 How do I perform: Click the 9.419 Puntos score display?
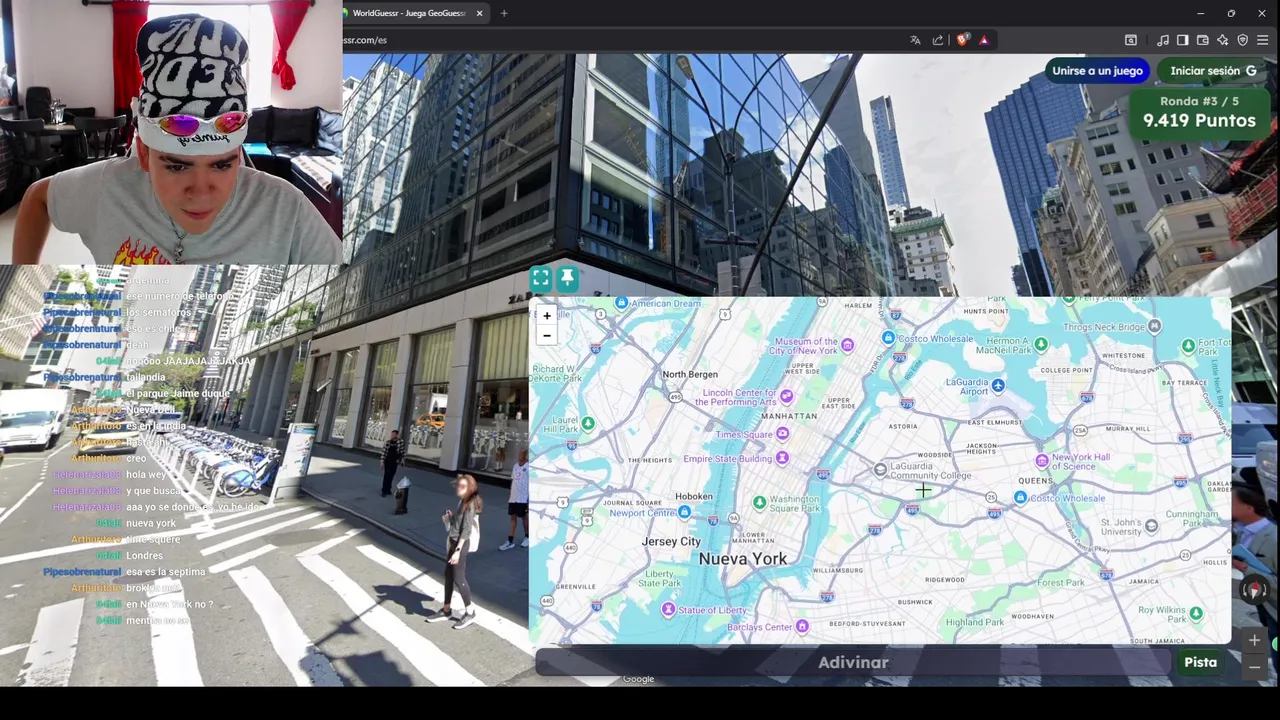pyautogui.click(x=1199, y=120)
